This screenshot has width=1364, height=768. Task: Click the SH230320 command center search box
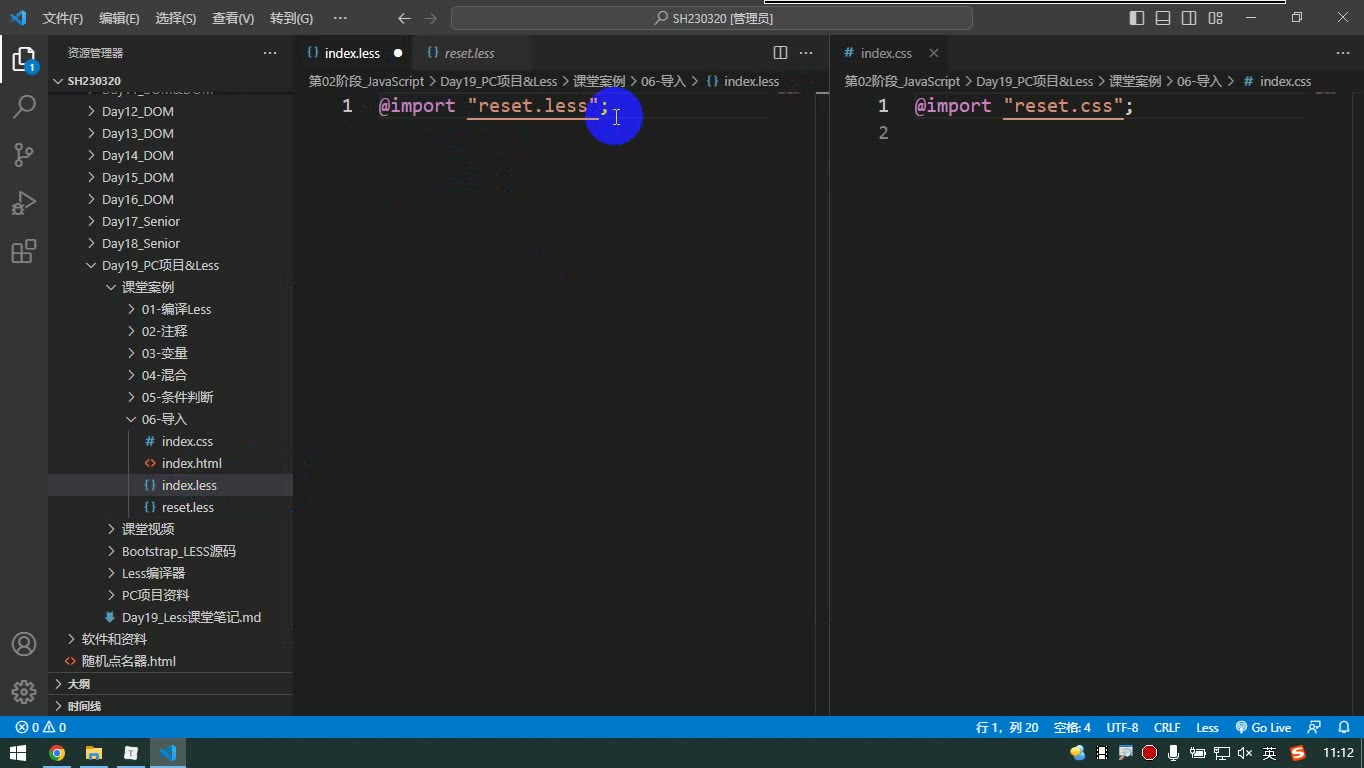click(712, 18)
